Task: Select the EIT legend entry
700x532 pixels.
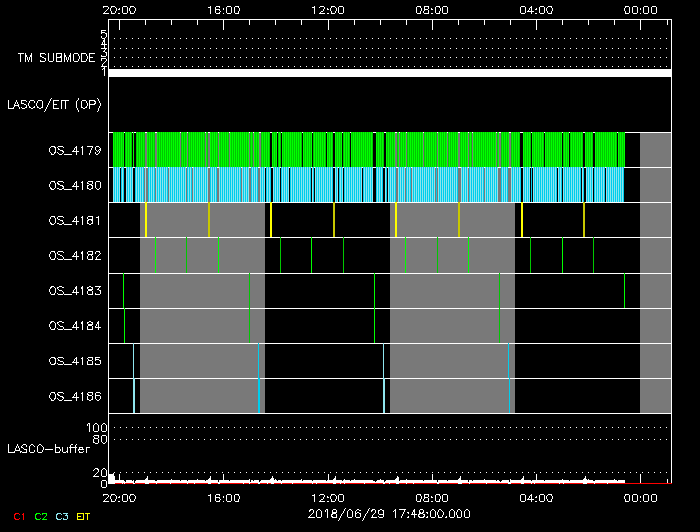Action: coord(84,516)
